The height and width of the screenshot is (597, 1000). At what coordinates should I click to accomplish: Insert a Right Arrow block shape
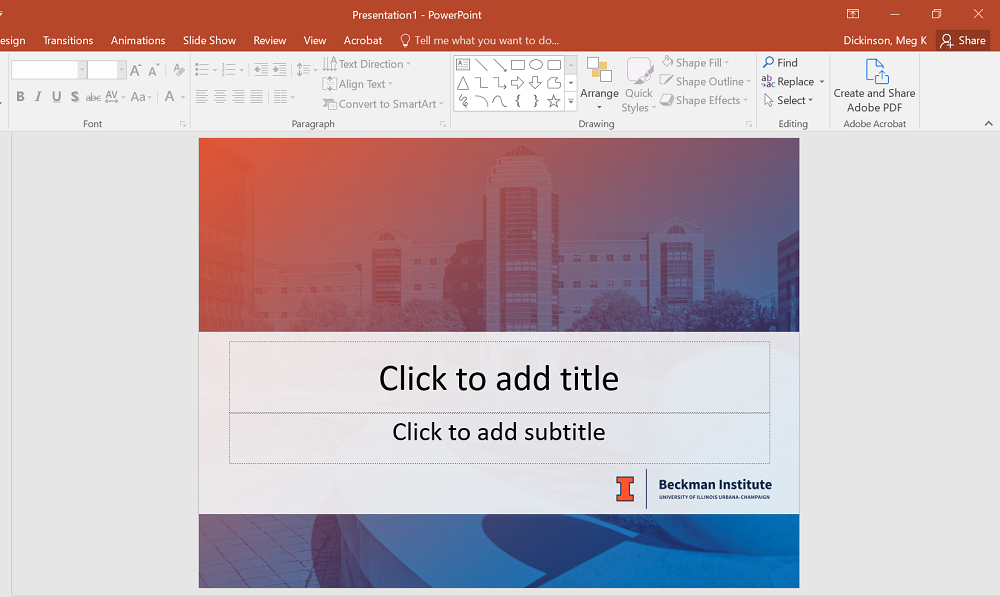tap(518, 83)
